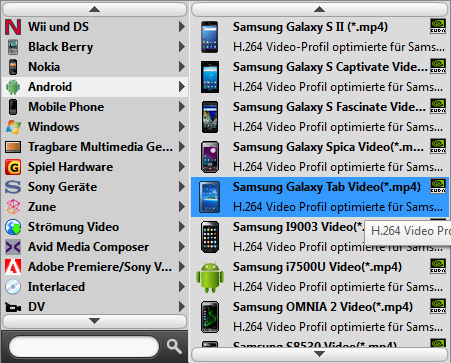Open the Tragbare Multimedia Ge... category
The width and height of the screenshot is (451, 363).
[x=95, y=147]
